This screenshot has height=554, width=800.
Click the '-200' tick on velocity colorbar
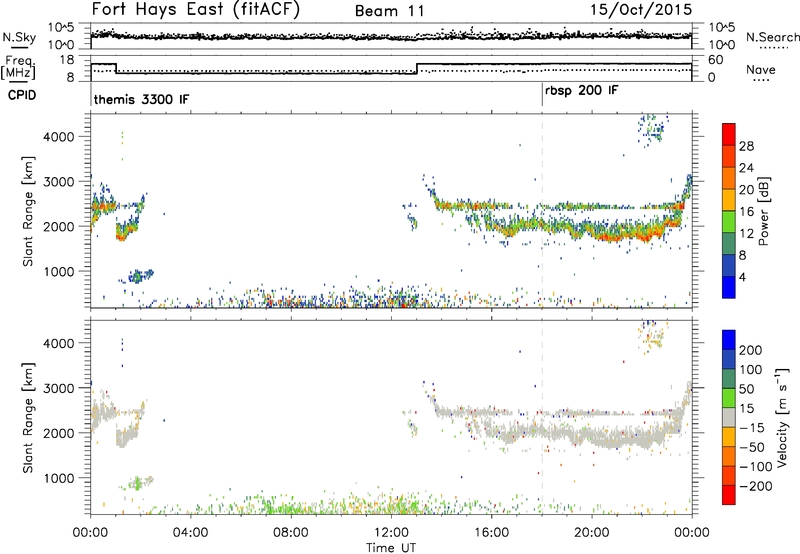click(x=755, y=486)
